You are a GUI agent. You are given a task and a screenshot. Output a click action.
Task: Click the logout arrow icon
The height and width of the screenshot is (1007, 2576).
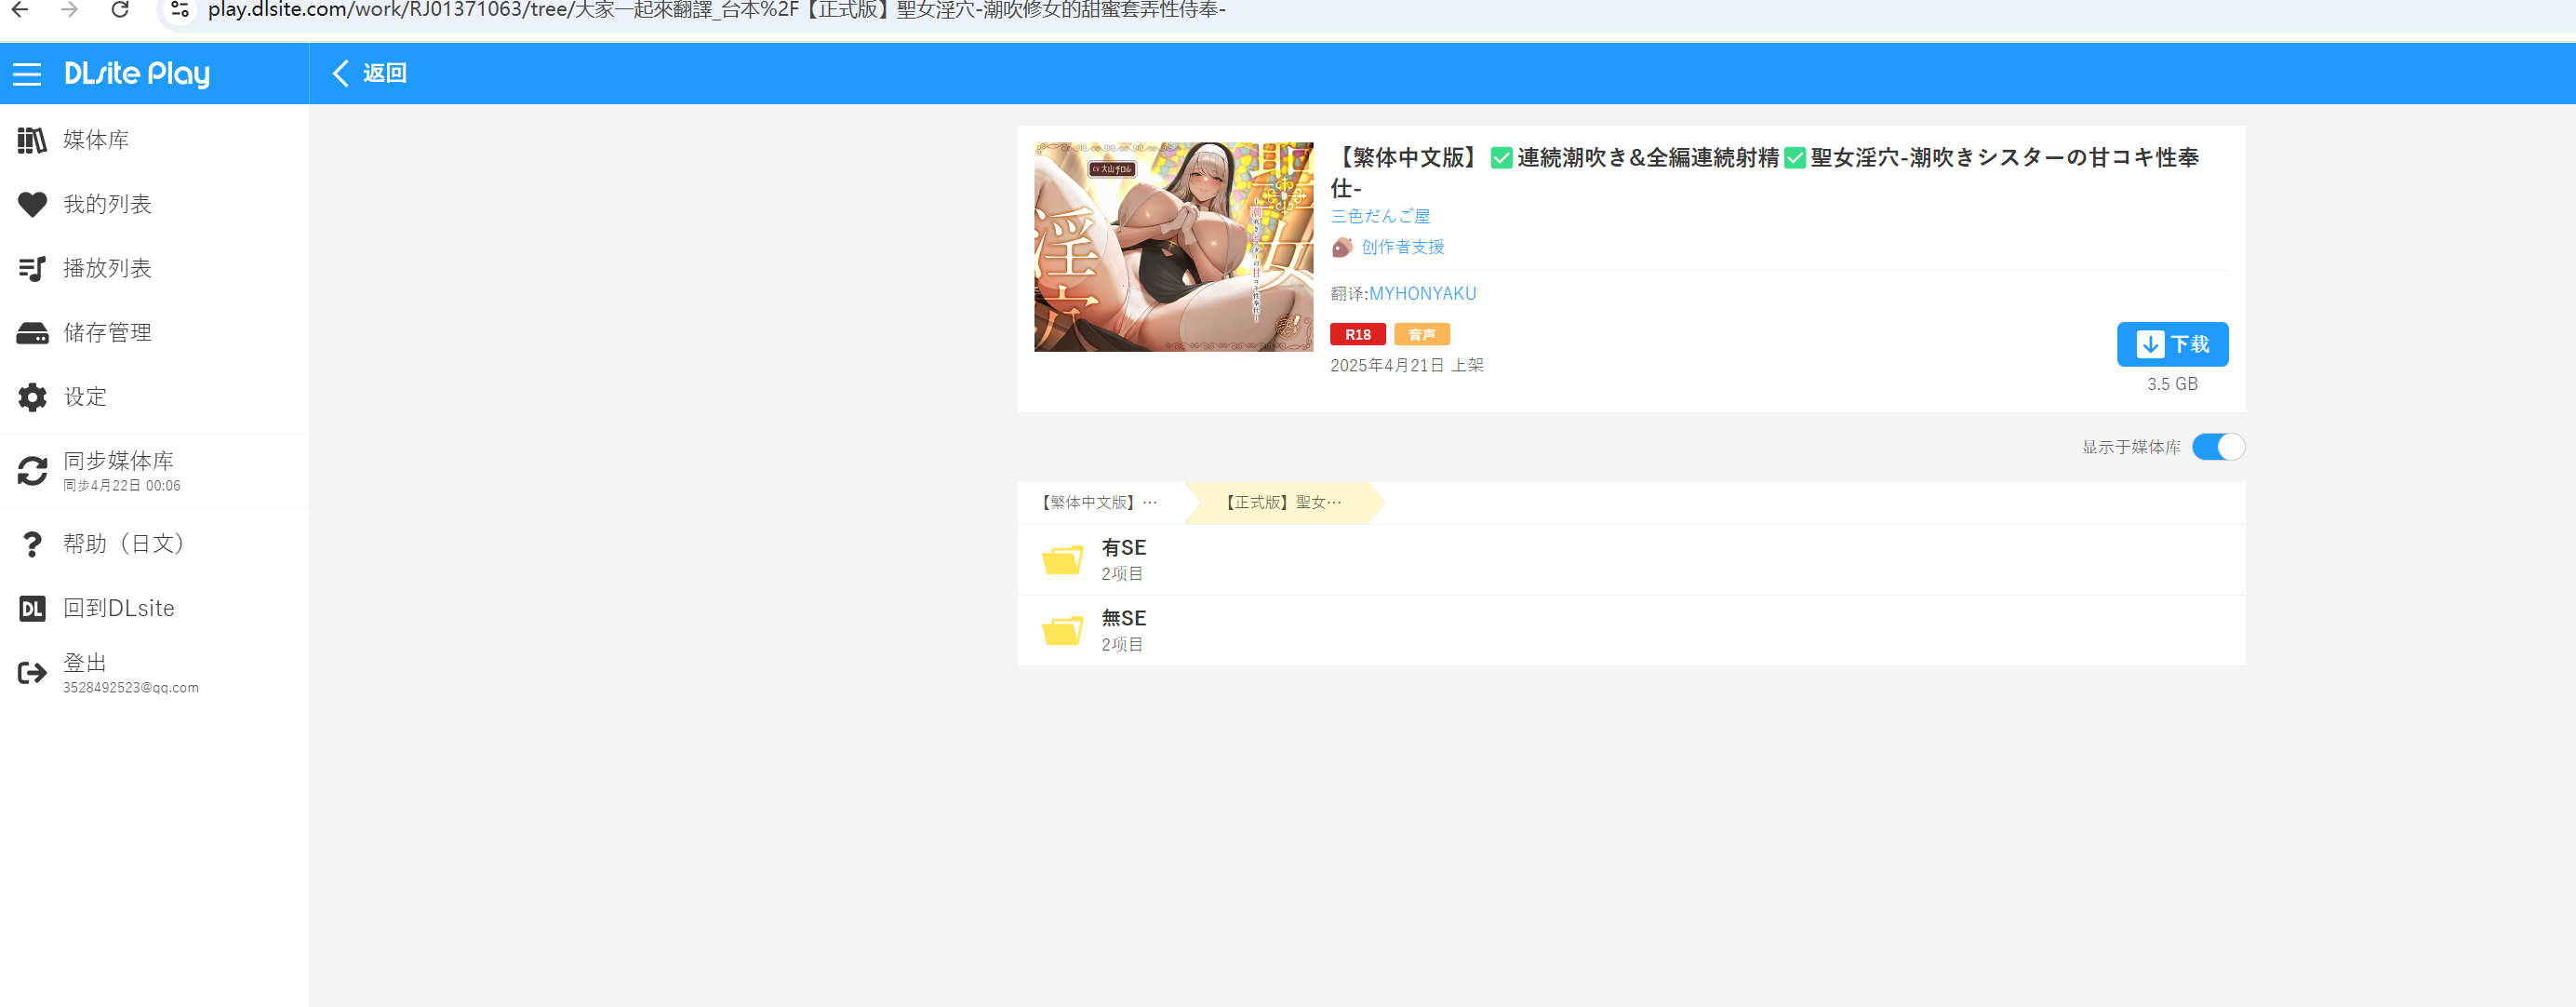coord(32,673)
